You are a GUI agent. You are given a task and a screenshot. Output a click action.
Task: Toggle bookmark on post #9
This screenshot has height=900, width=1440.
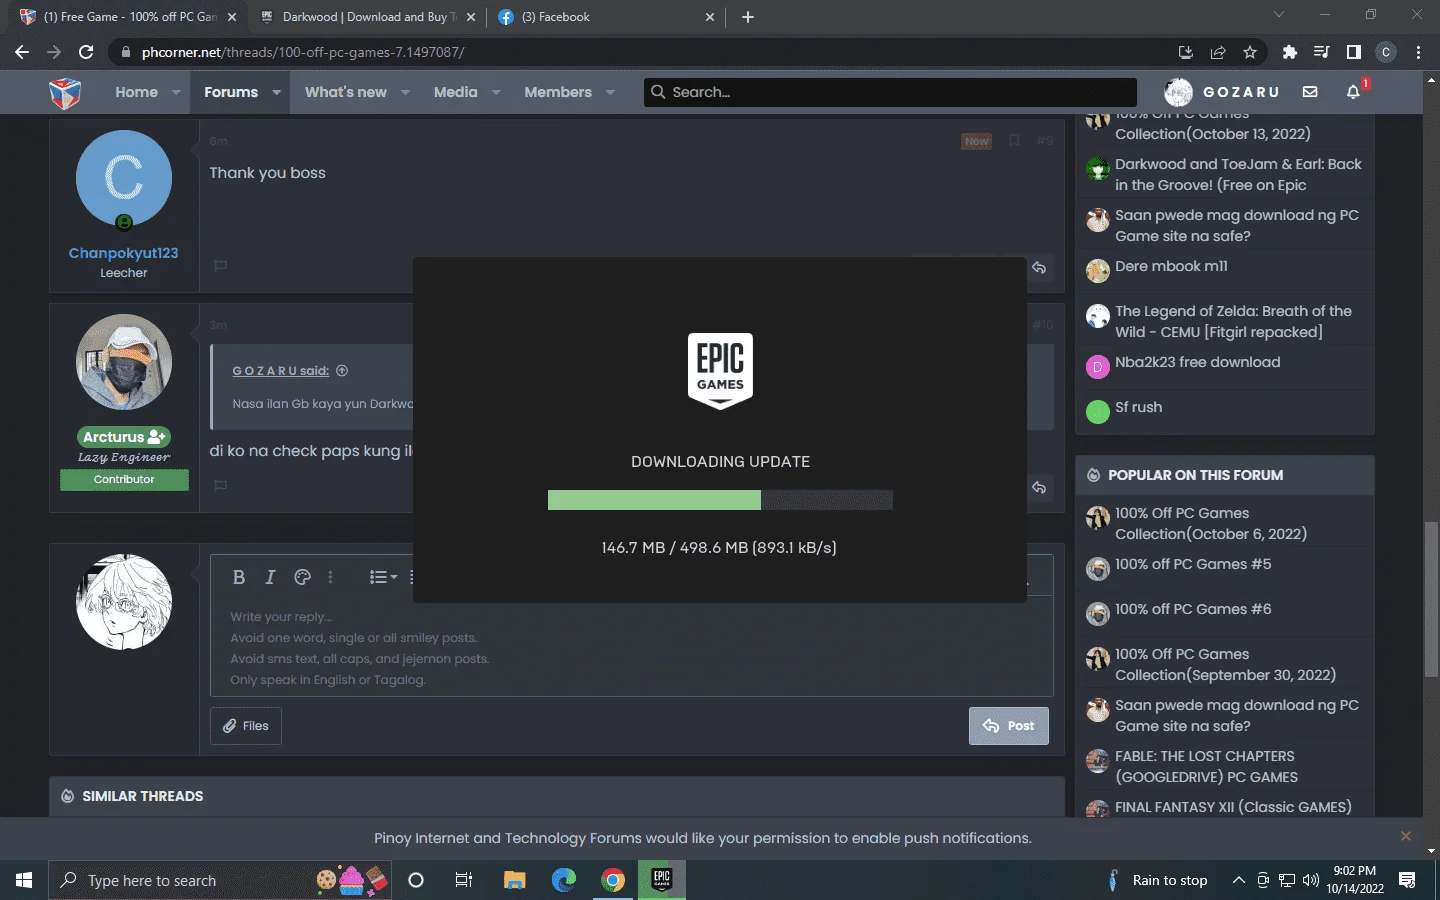pos(1014,141)
